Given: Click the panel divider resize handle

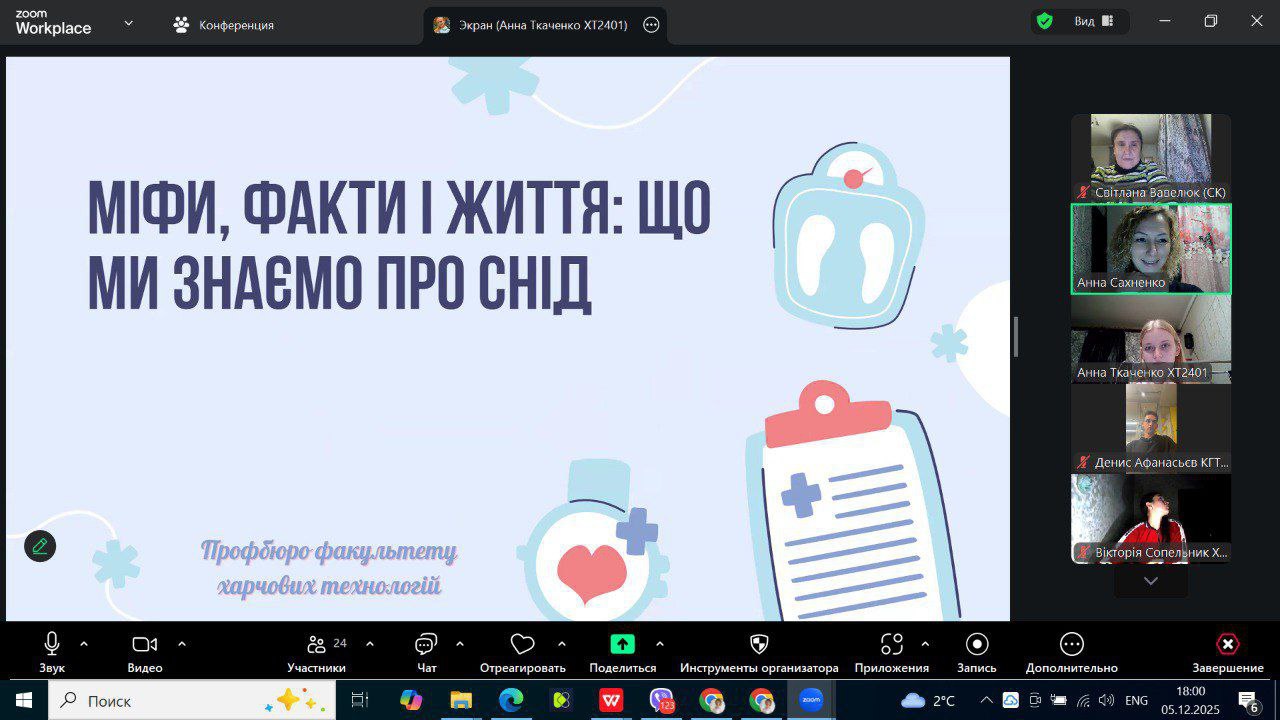Looking at the screenshot, I should click(1016, 337).
